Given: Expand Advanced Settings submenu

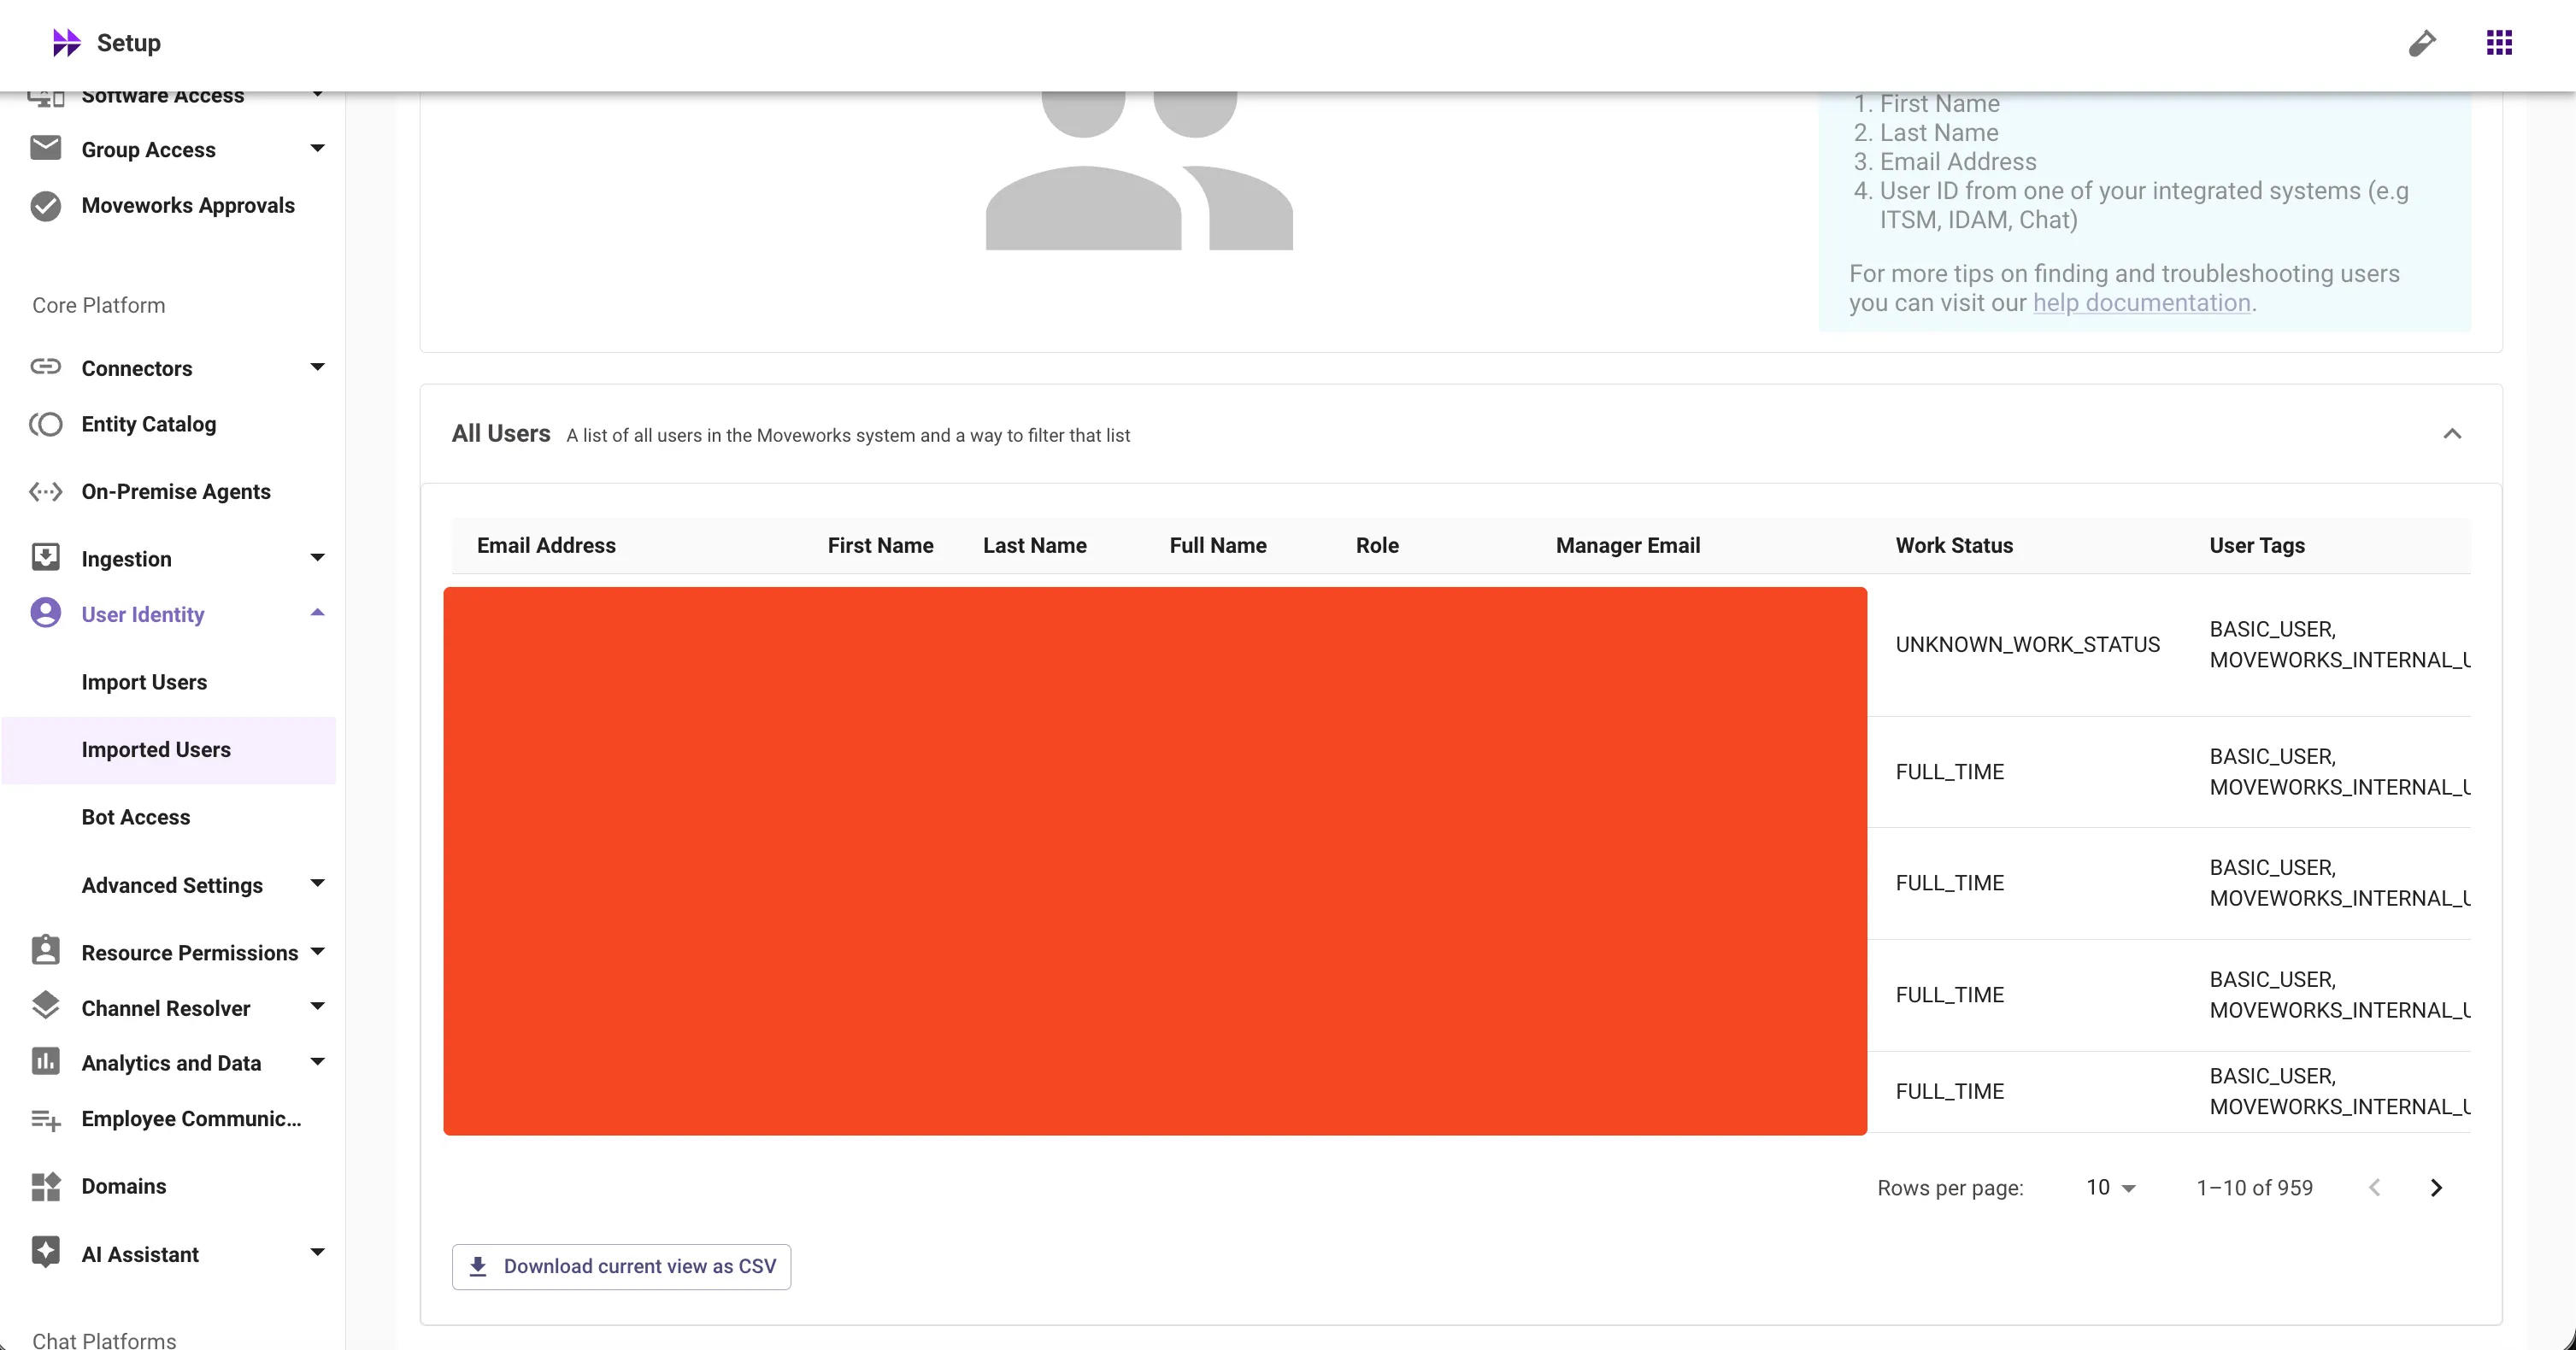Looking at the screenshot, I should pos(317,884).
